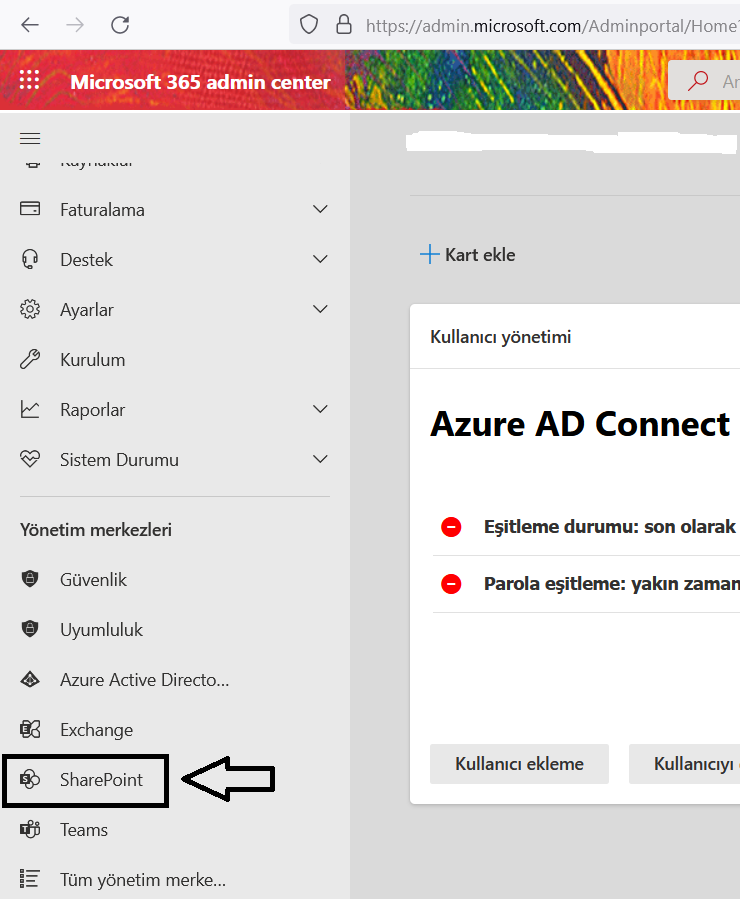
Task: Click the plus icon beside Kart ekle
Action: pyautogui.click(x=429, y=254)
